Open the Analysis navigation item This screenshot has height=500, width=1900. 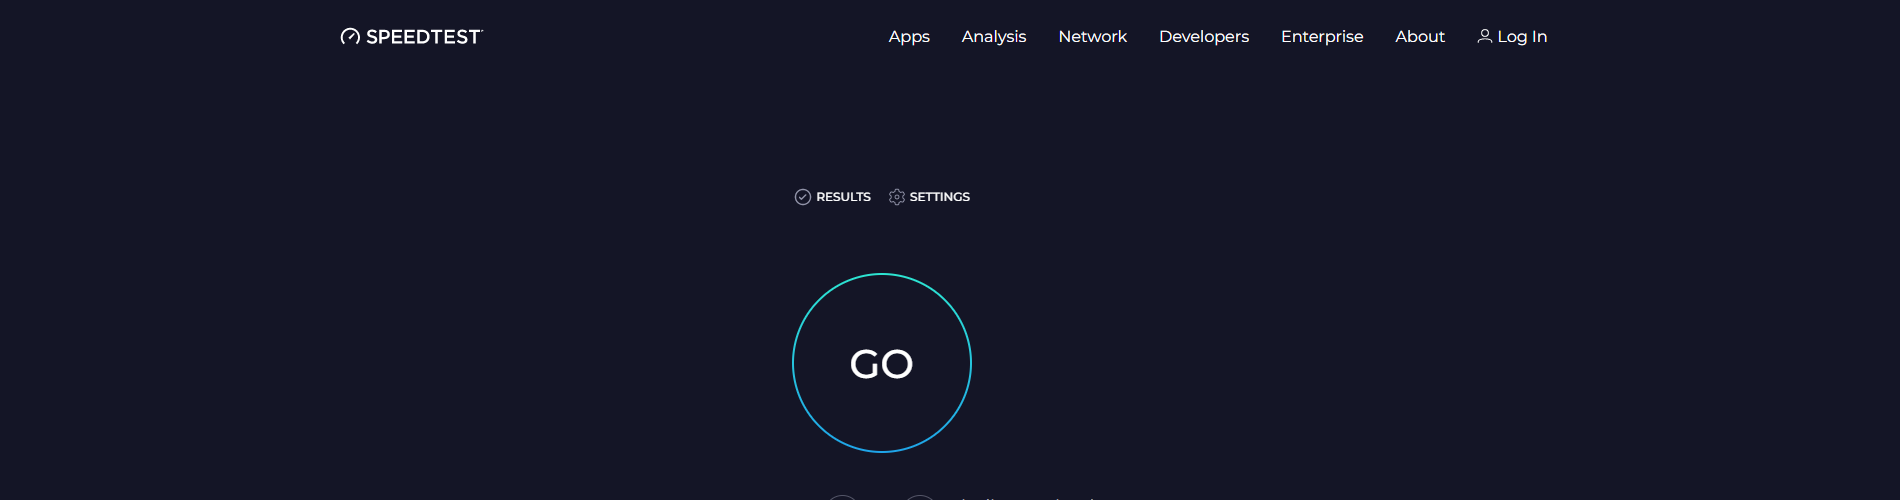pos(994,37)
